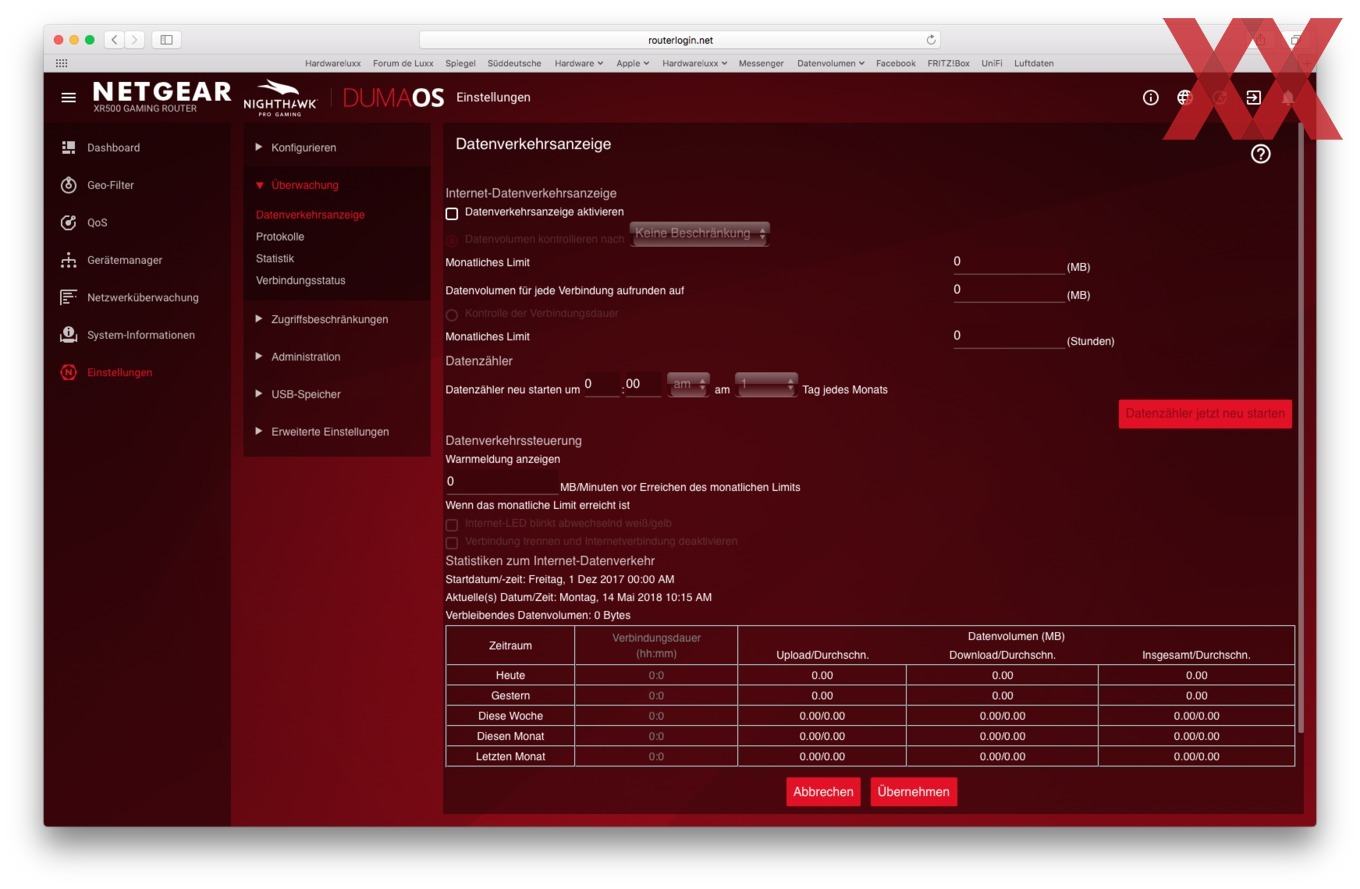The height and width of the screenshot is (889, 1360).
Task: Select Datenvolumen kontrollieren nach radio button
Action: [x=451, y=240]
